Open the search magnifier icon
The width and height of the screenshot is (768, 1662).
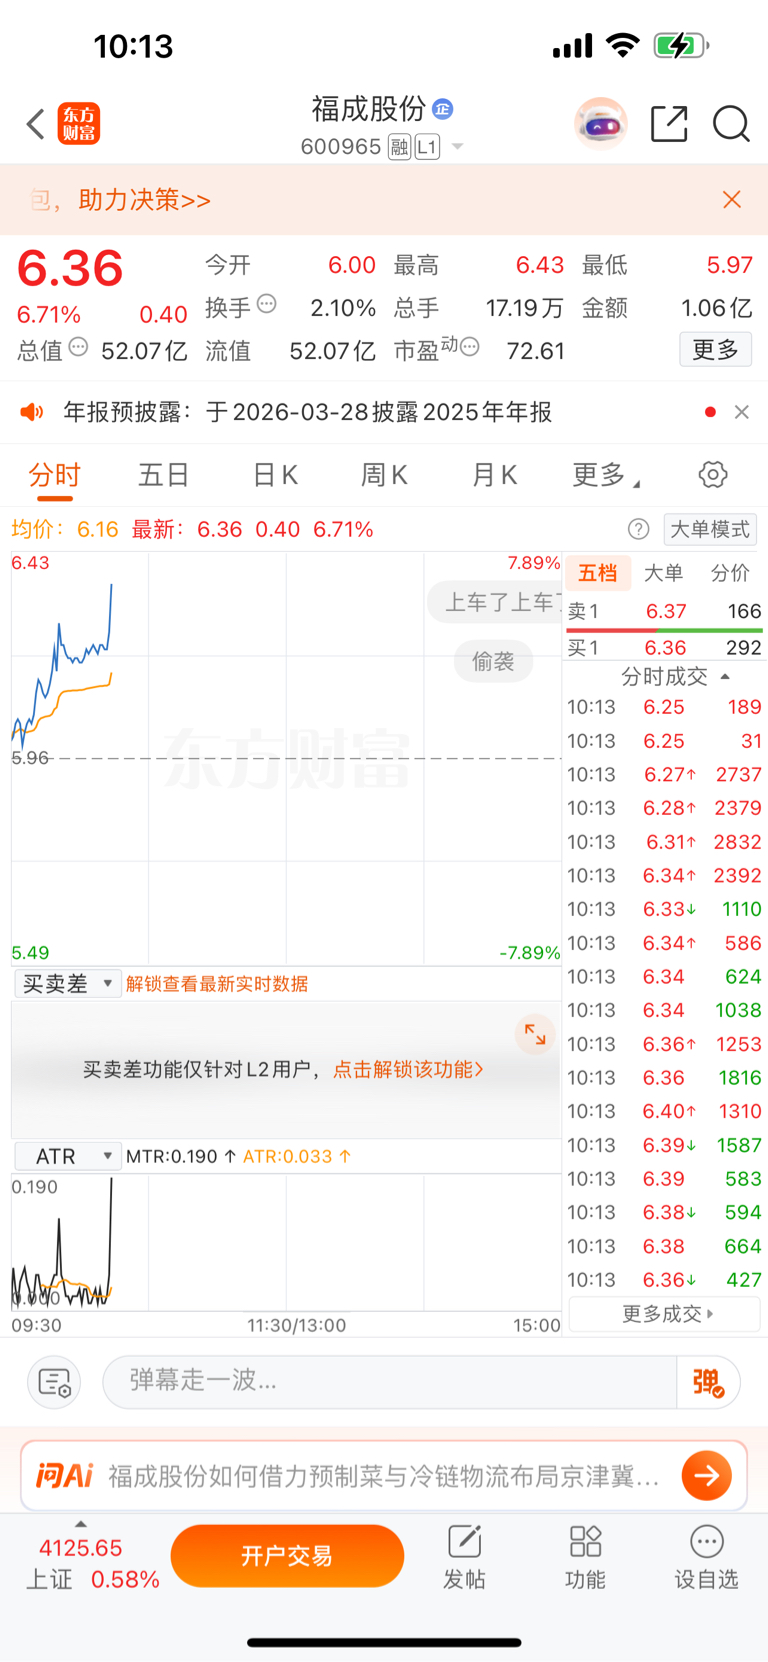pos(731,124)
